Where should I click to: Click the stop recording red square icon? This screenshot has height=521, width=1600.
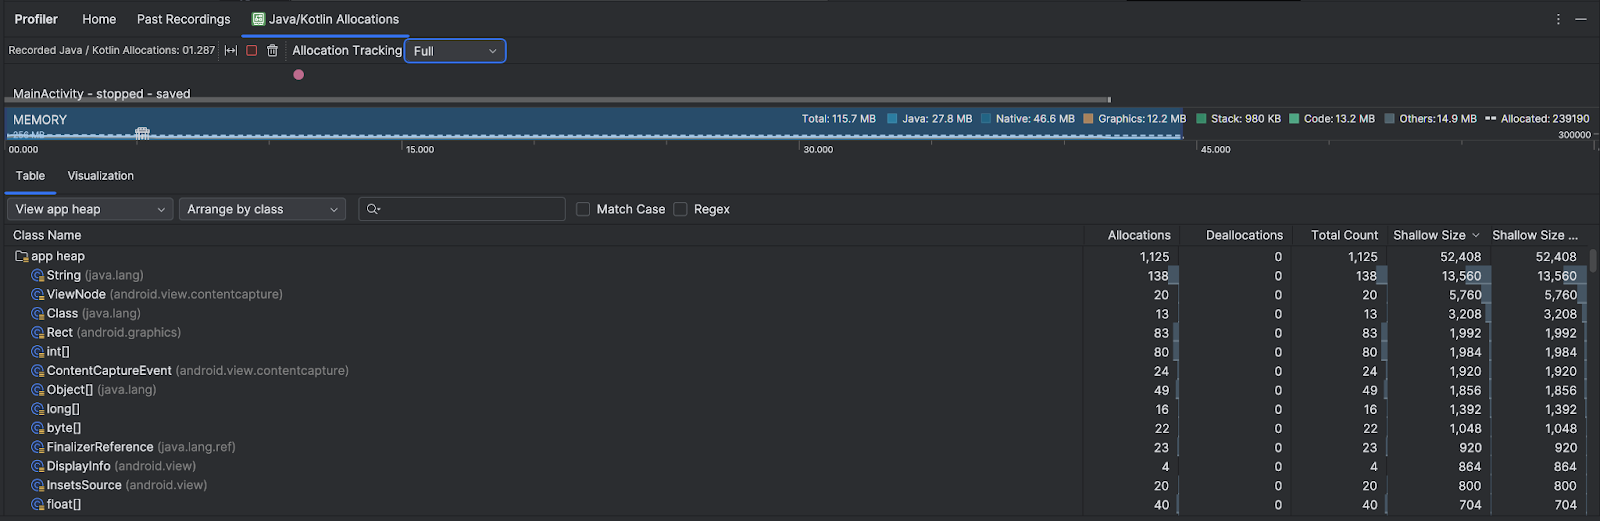(252, 51)
